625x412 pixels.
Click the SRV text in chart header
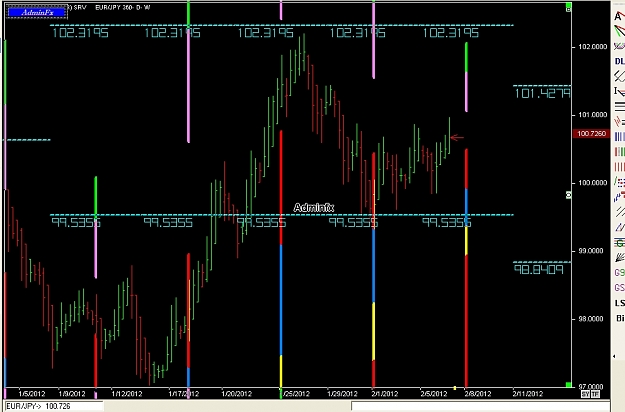coord(80,7)
